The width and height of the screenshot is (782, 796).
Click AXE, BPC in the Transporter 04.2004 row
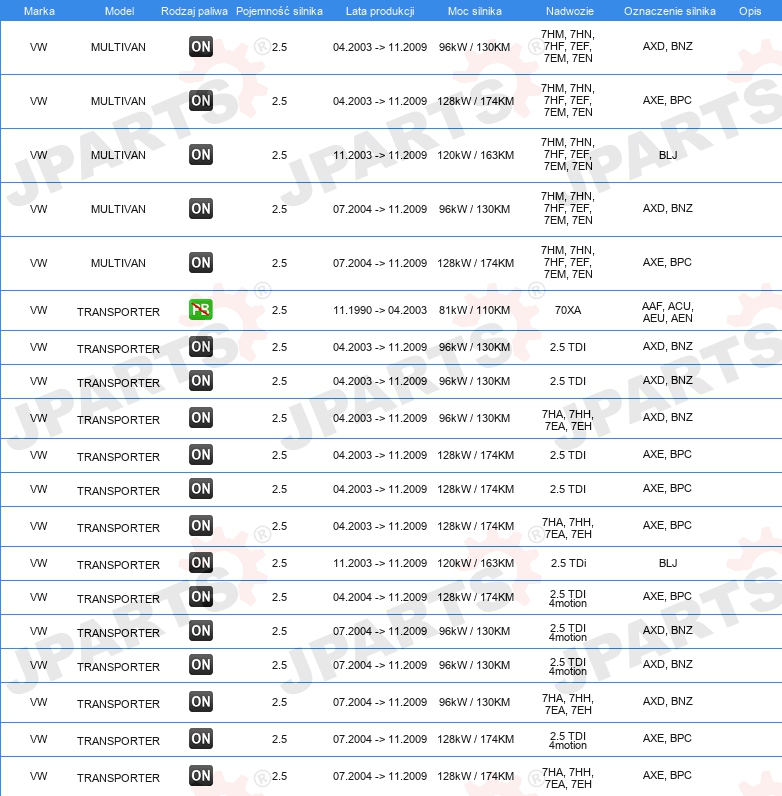coord(667,596)
